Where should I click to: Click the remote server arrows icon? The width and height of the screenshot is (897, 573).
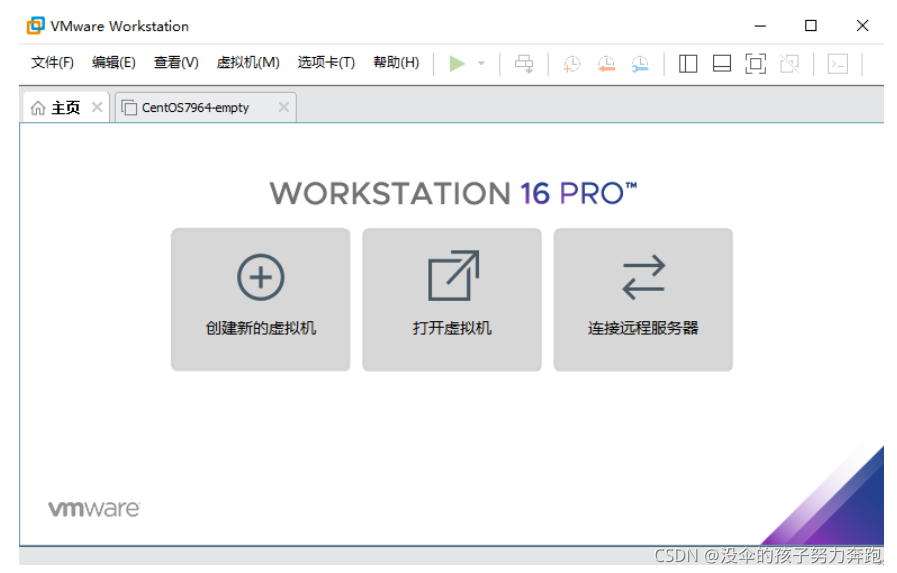pyautogui.click(x=644, y=277)
